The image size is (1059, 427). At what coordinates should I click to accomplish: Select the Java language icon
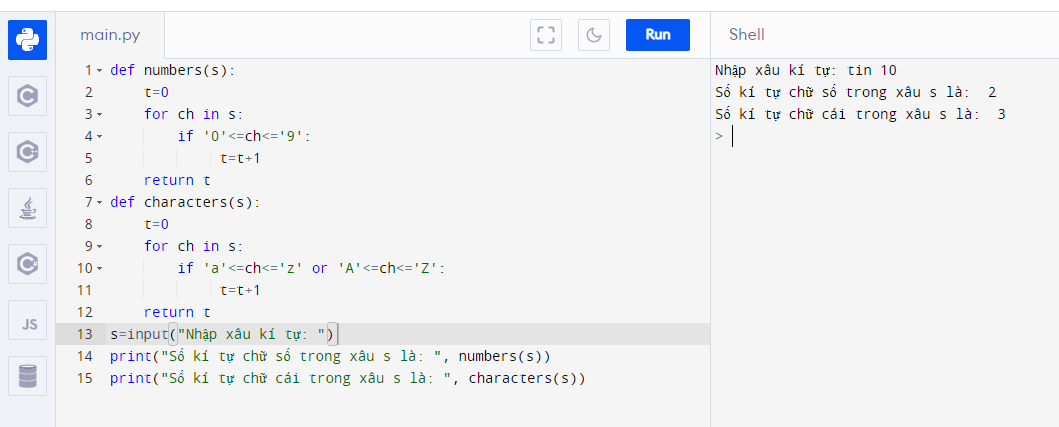[x=27, y=208]
